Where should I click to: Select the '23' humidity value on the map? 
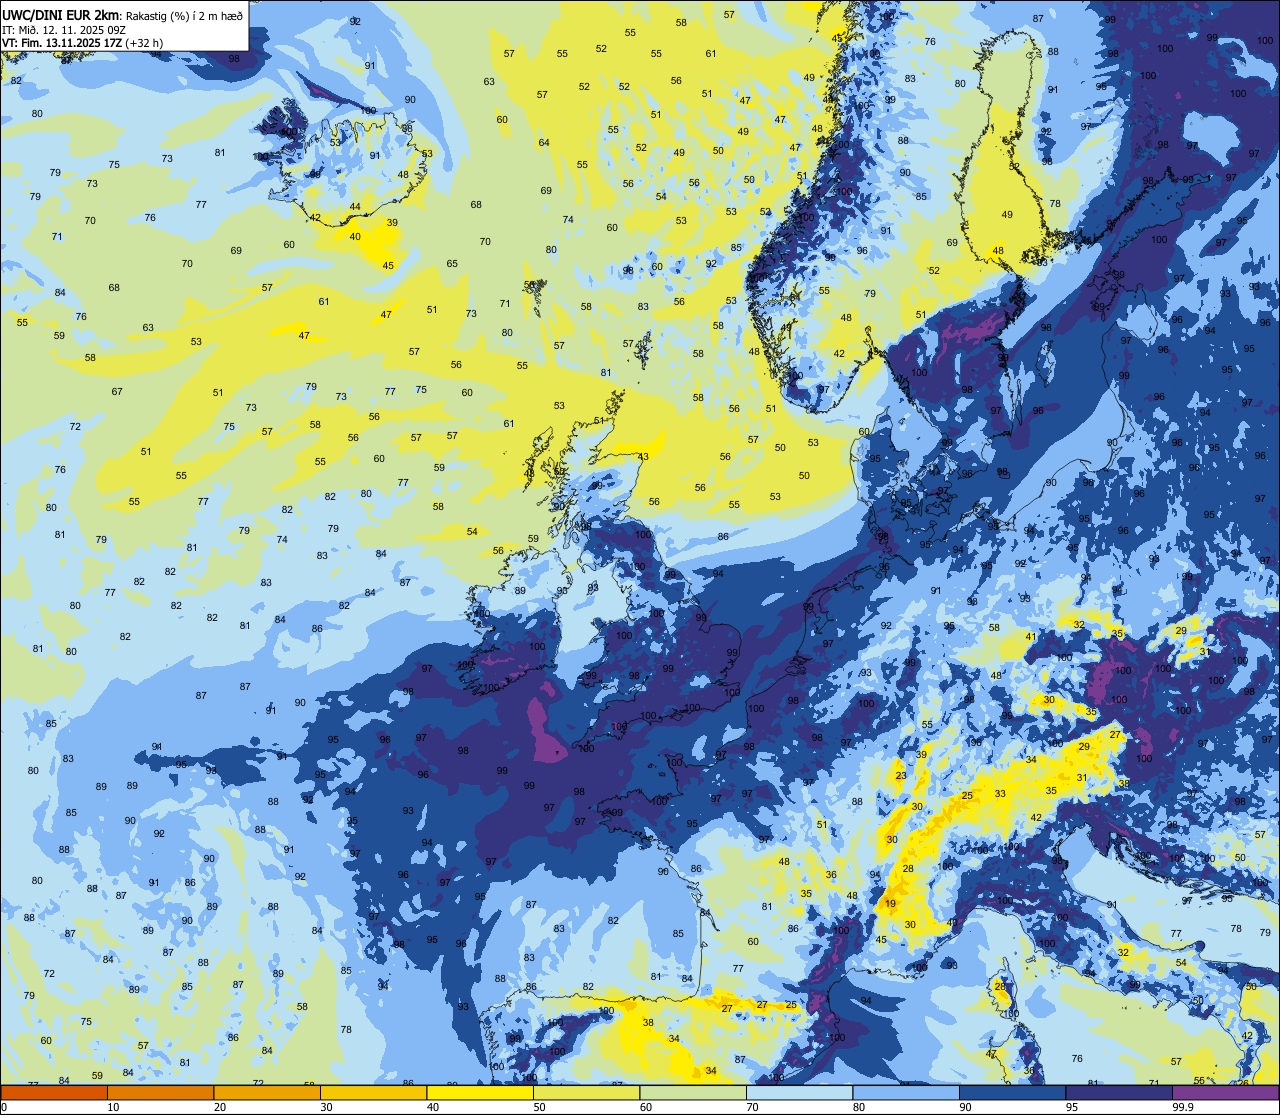(901, 775)
